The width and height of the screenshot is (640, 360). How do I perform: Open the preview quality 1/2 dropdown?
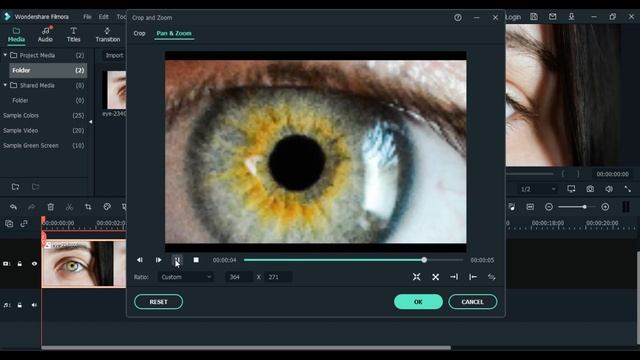pos(538,189)
